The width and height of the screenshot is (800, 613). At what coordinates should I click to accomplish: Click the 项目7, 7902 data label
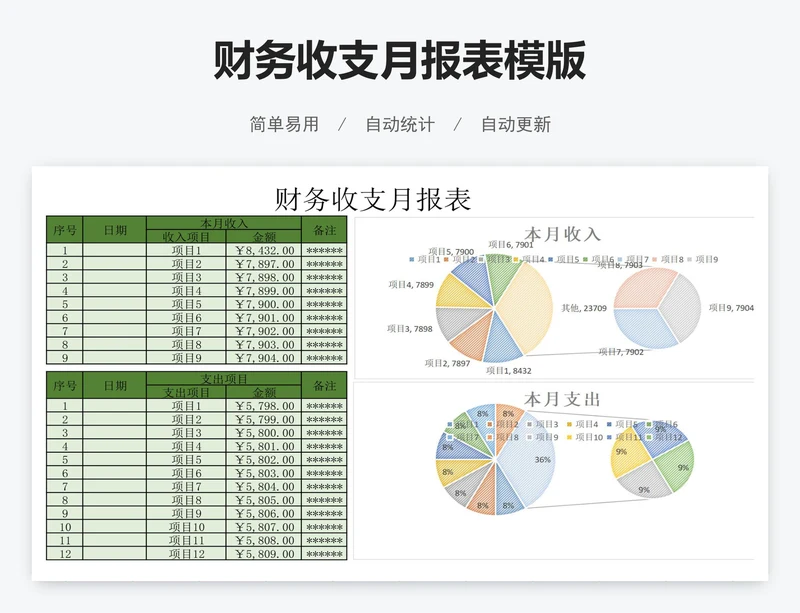[x=621, y=352]
